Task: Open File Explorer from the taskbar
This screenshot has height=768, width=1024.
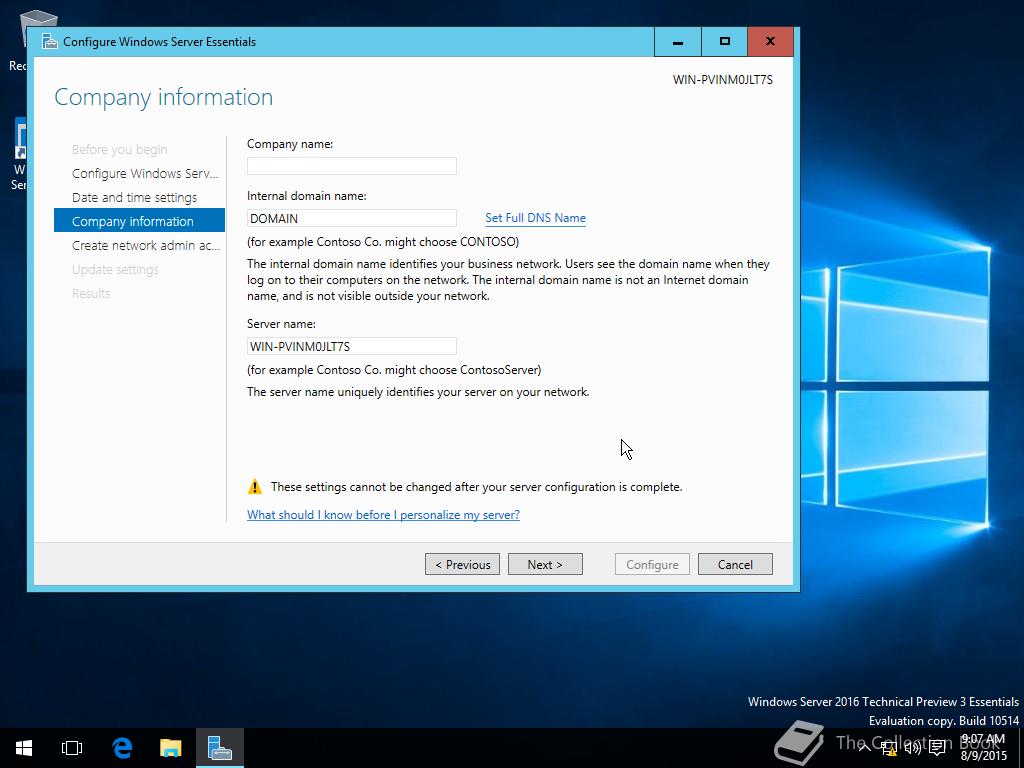Action: click(170, 748)
